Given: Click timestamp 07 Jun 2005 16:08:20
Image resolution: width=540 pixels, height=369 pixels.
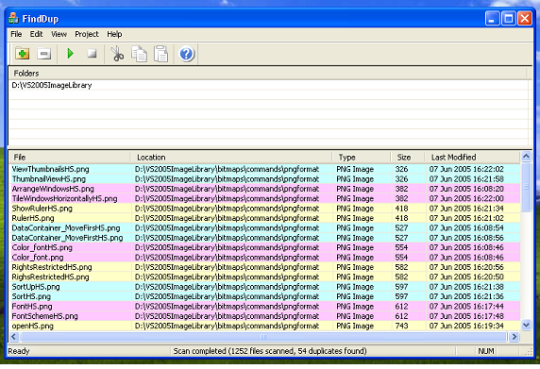Looking at the screenshot, I should click(x=466, y=189).
